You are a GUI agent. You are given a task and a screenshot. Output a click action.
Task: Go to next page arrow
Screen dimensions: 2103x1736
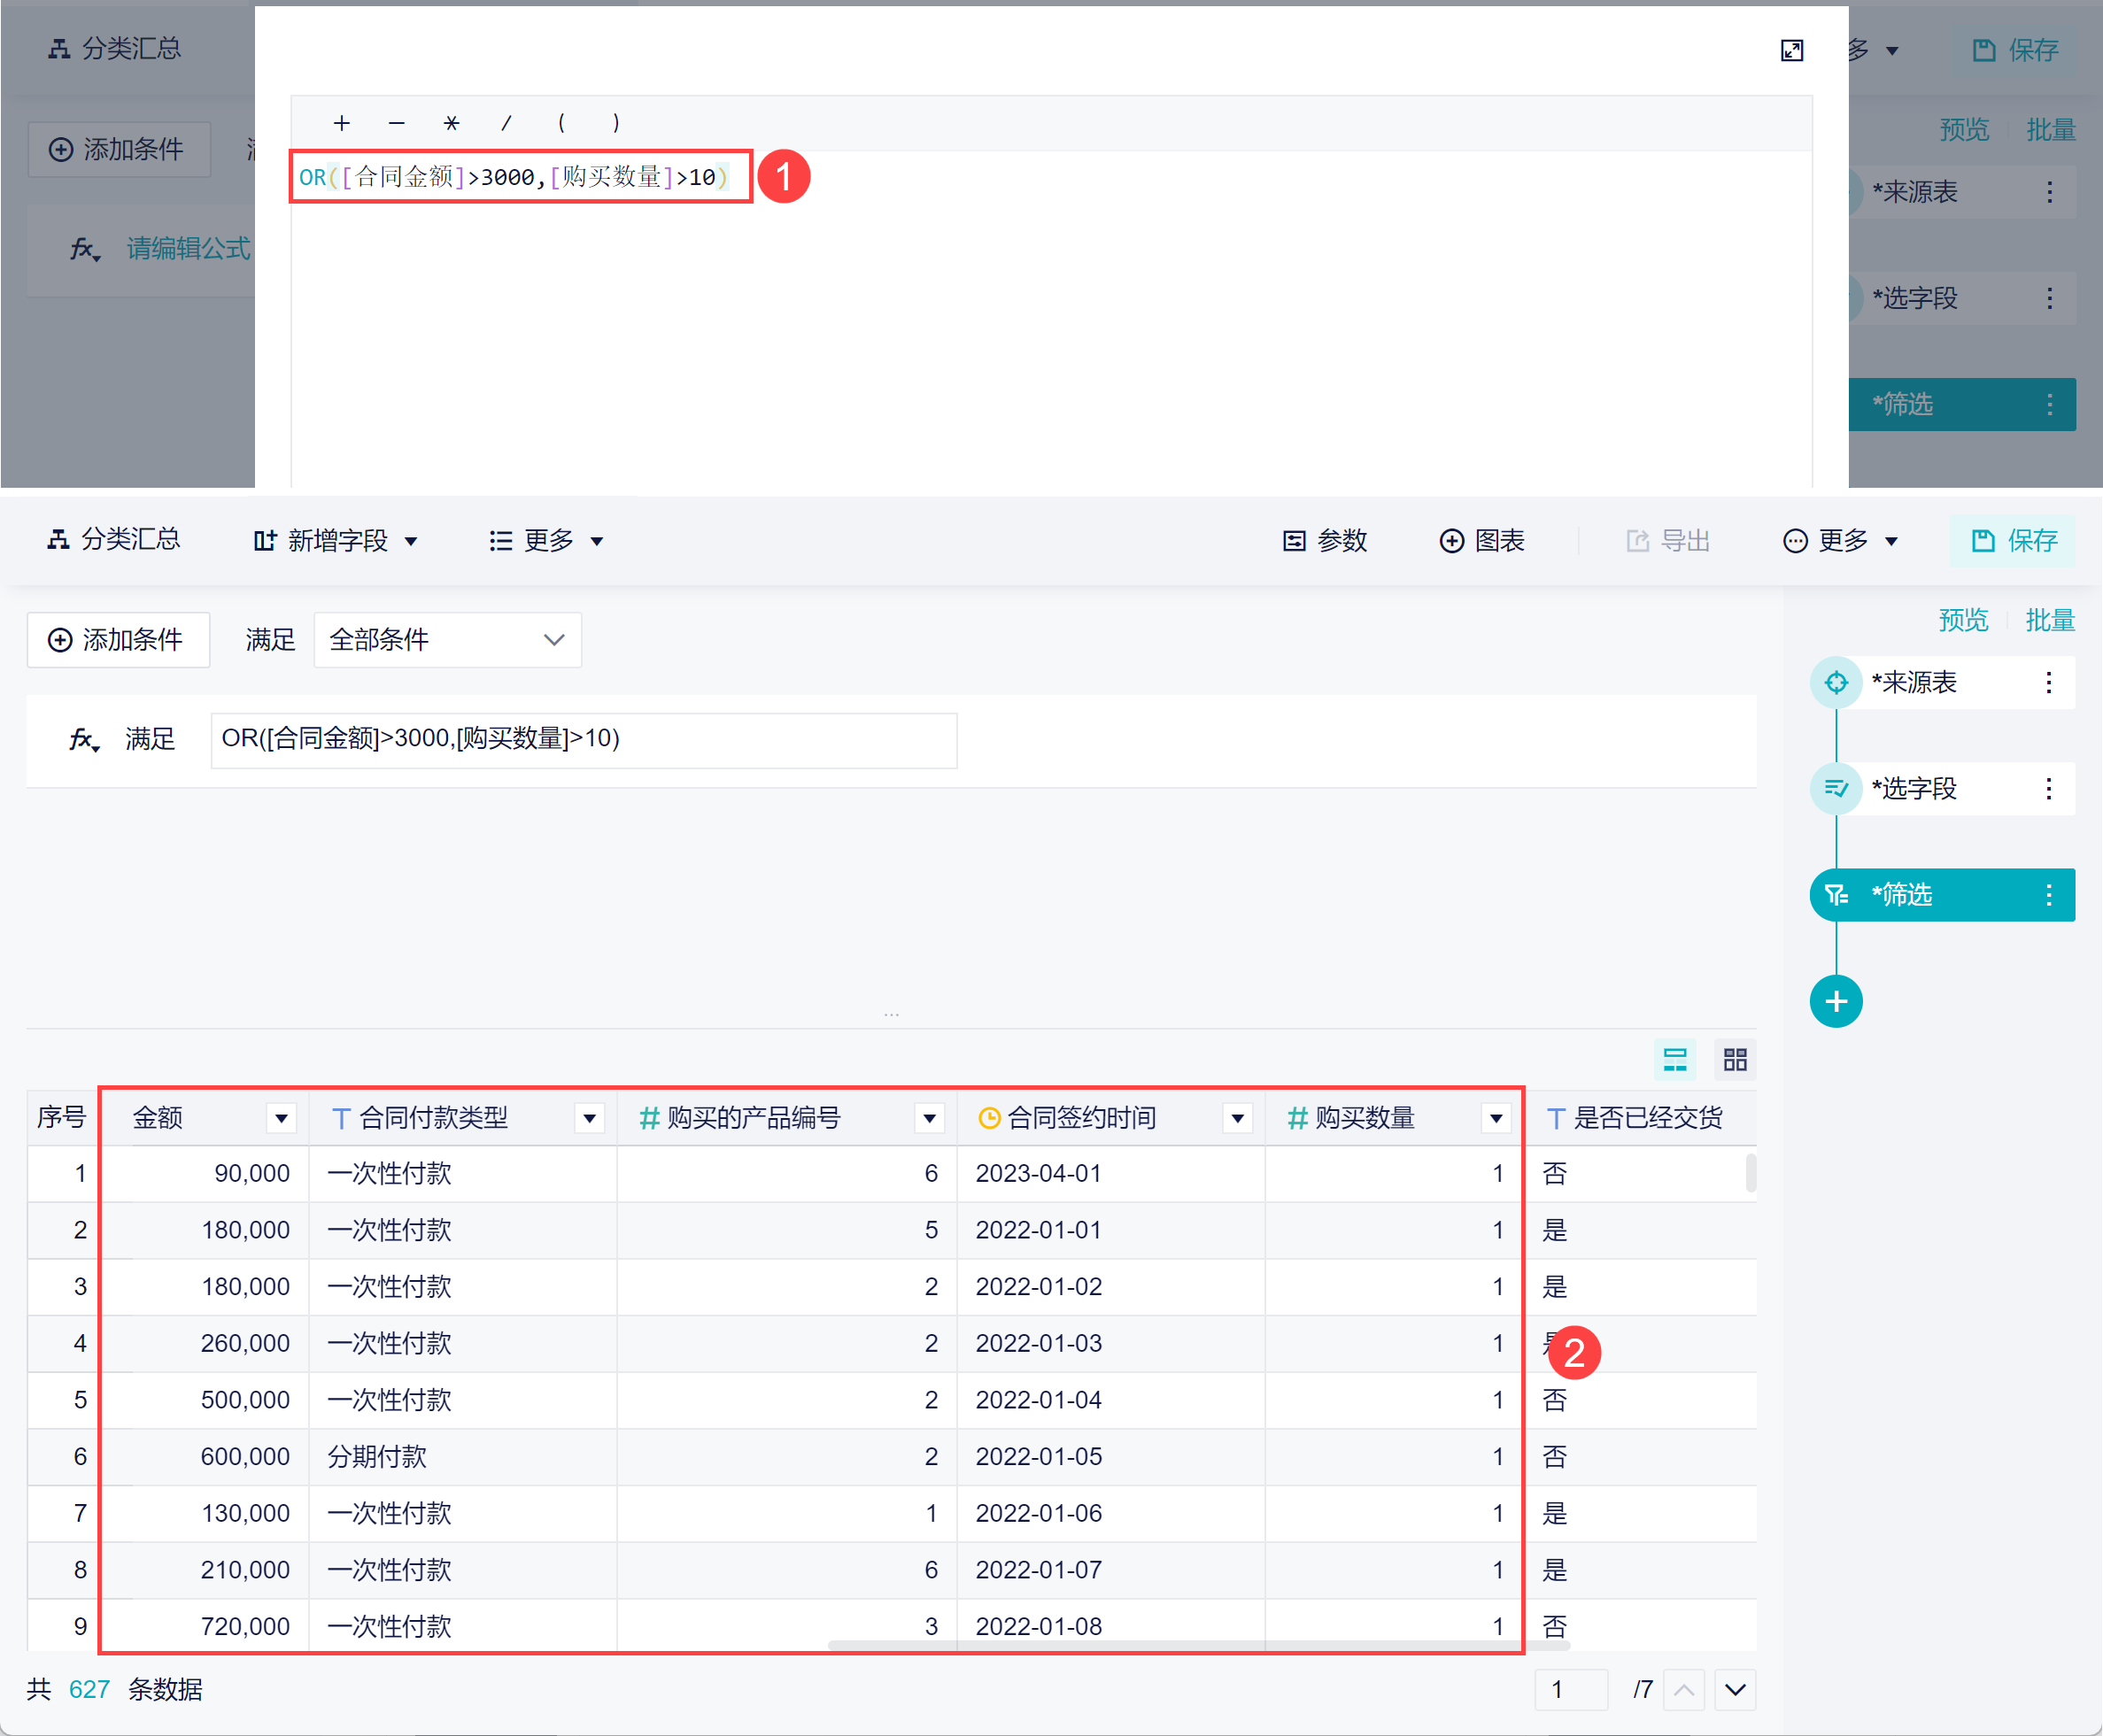click(x=1735, y=1689)
